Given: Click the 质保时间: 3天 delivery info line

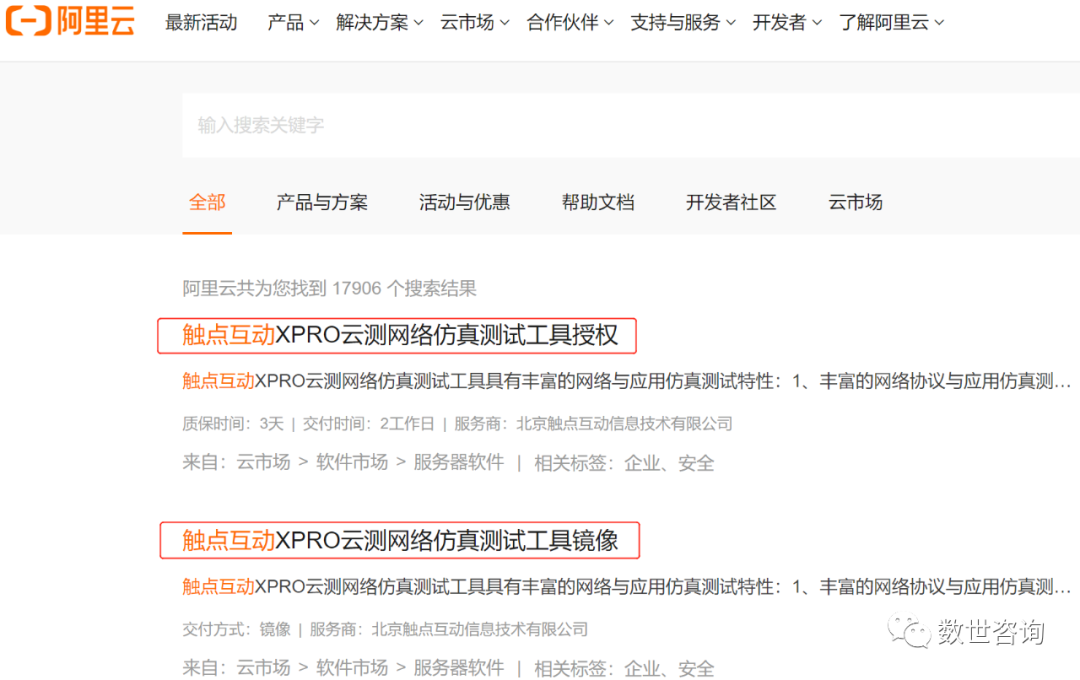Looking at the screenshot, I should click(457, 424).
